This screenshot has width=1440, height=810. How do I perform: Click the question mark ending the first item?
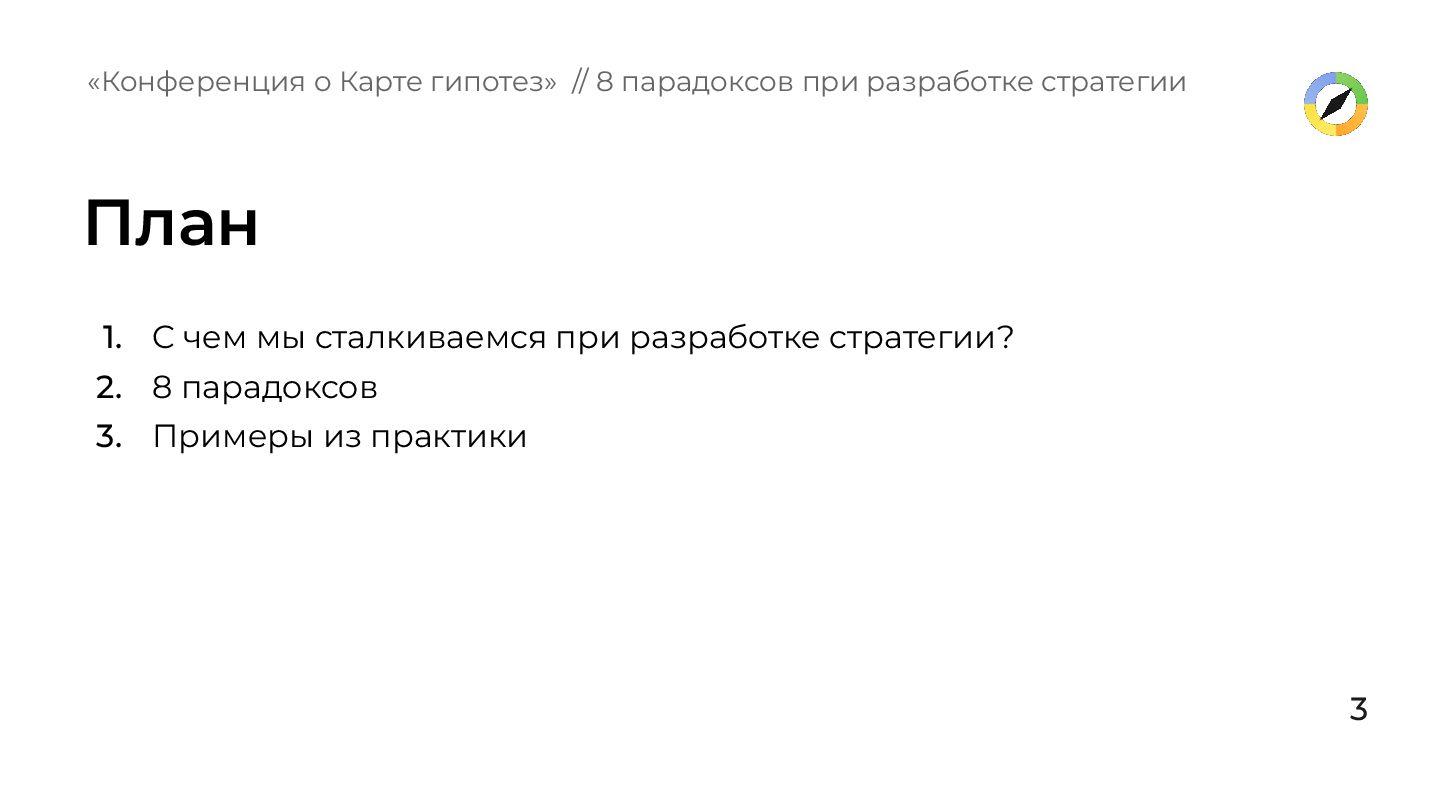1005,337
